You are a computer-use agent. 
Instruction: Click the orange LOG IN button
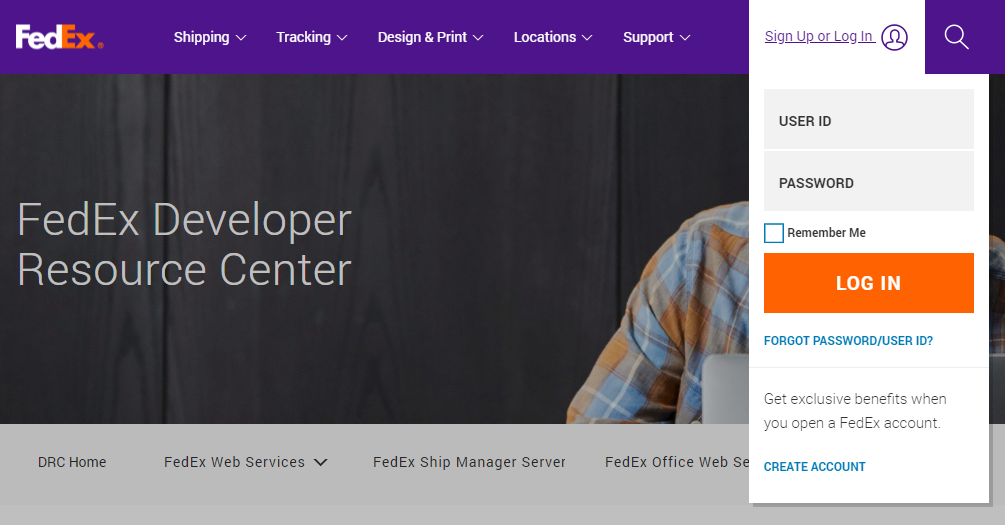pos(868,283)
